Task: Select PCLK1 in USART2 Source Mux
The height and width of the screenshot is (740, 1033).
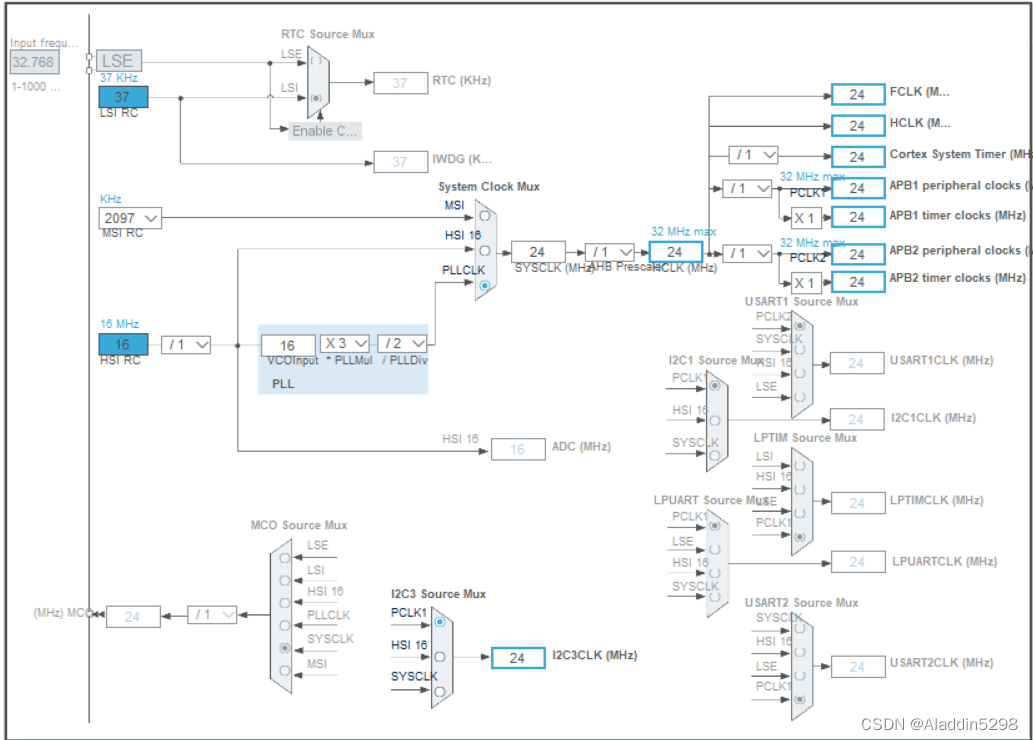Action: point(800,699)
